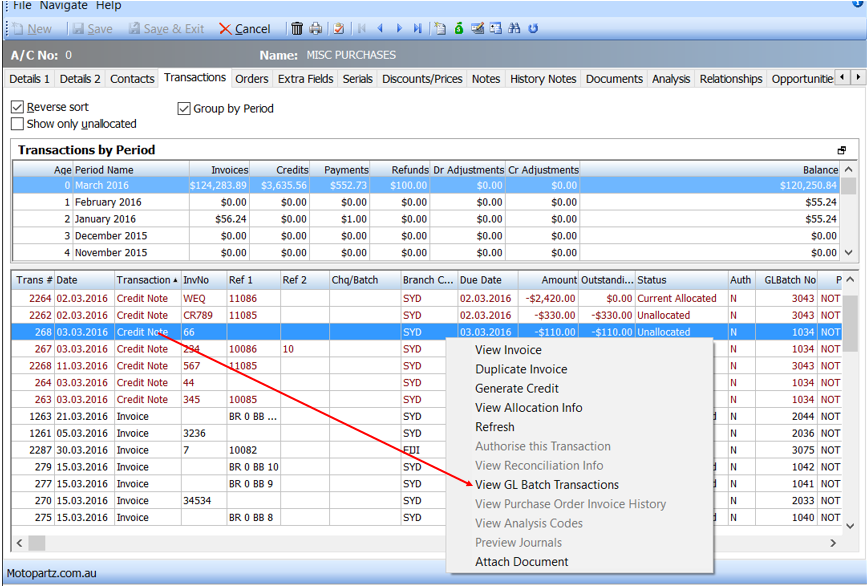Click the blue refresh arrow icon
This screenshot has height=586, width=867.
[x=533, y=28]
